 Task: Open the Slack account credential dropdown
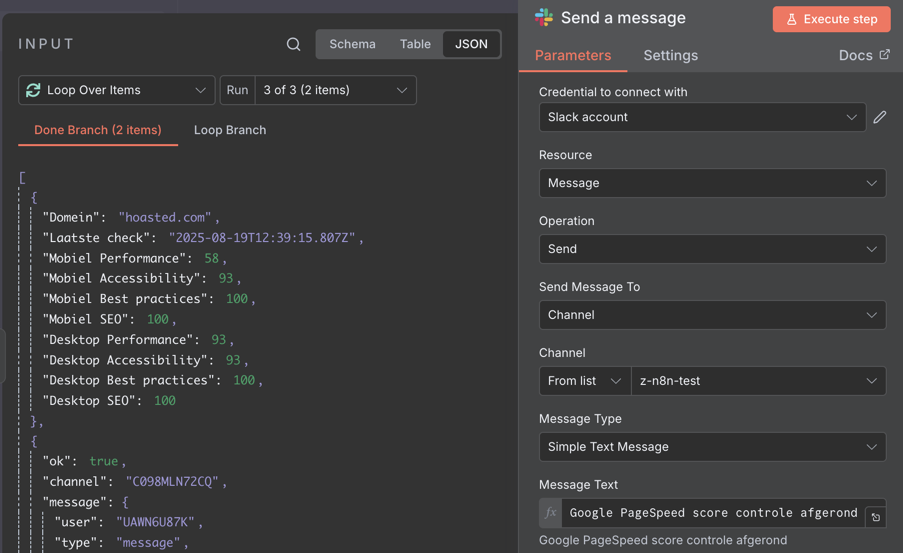pyautogui.click(x=702, y=117)
